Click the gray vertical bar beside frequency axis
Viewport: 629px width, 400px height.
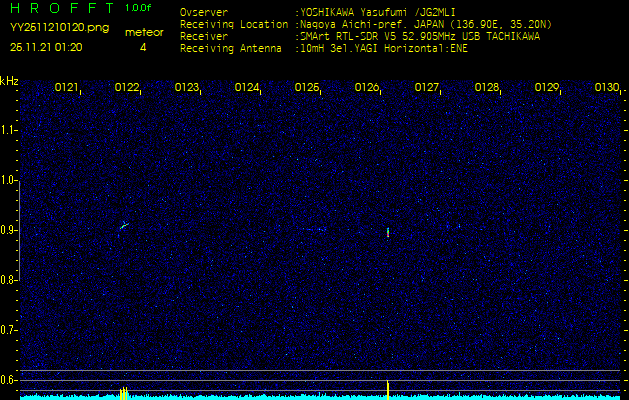[19, 230]
